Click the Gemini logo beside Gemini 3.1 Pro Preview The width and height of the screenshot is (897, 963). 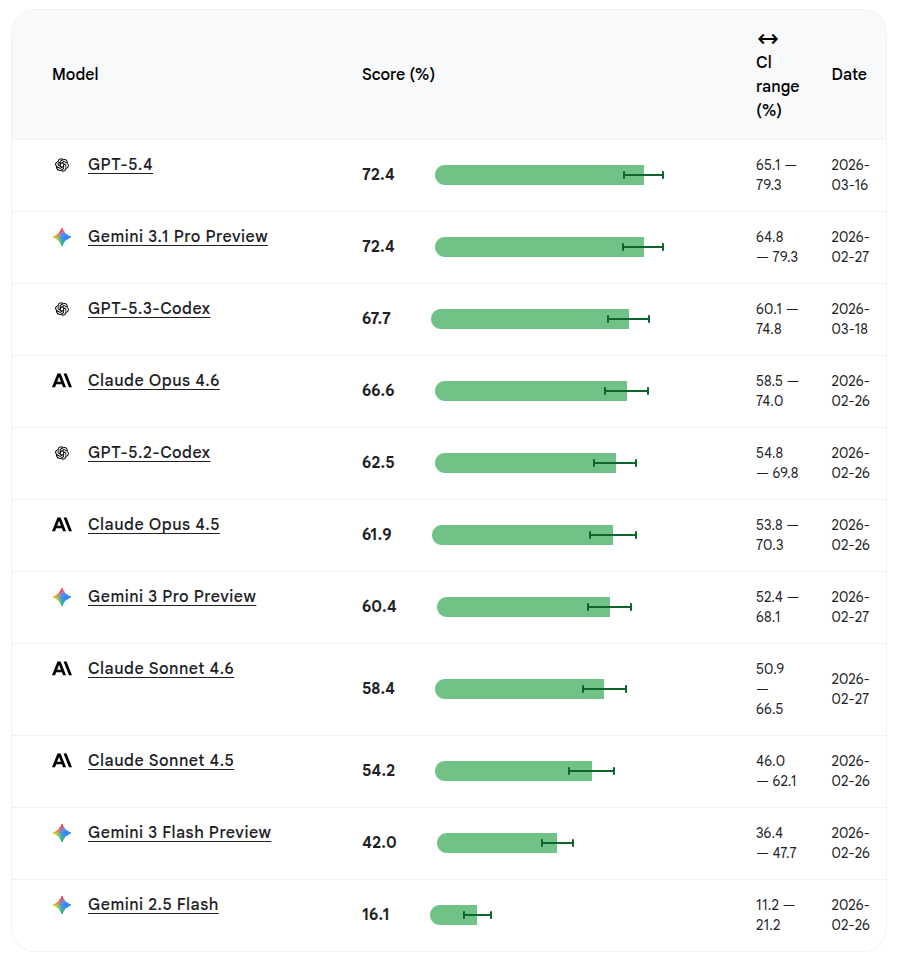coord(62,237)
